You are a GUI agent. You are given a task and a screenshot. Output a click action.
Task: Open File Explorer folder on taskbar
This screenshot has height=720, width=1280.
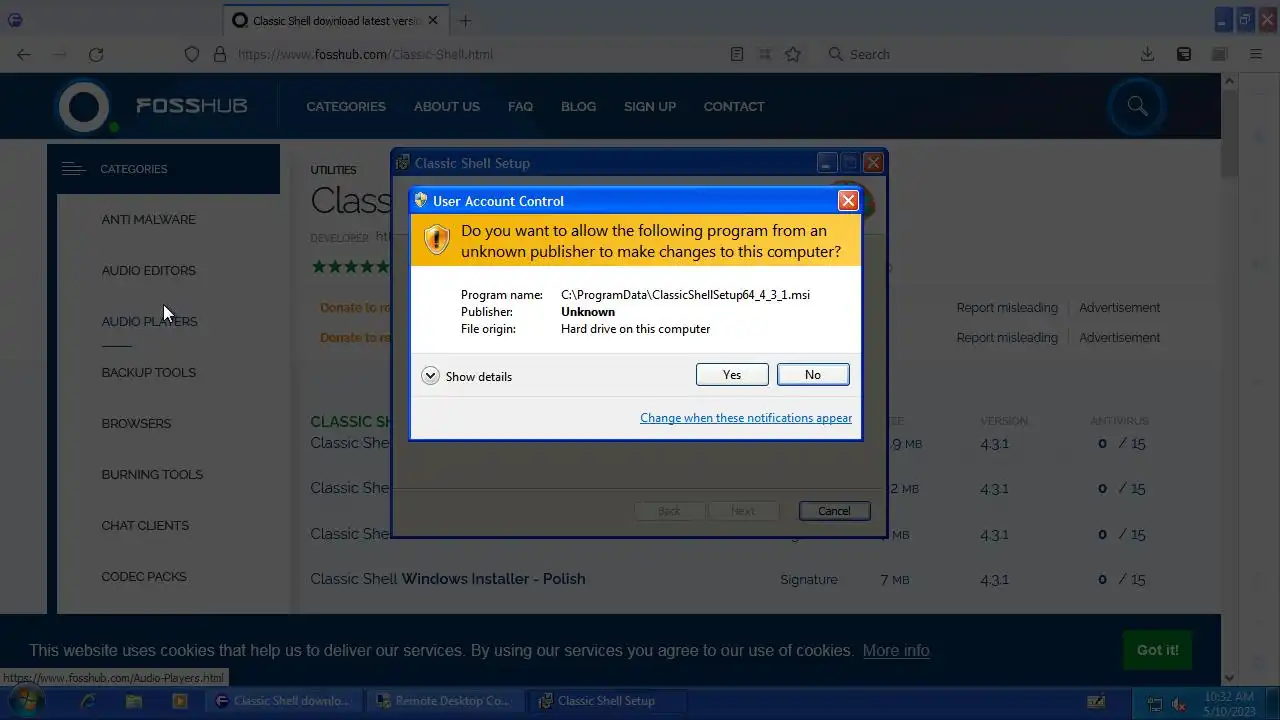134,701
